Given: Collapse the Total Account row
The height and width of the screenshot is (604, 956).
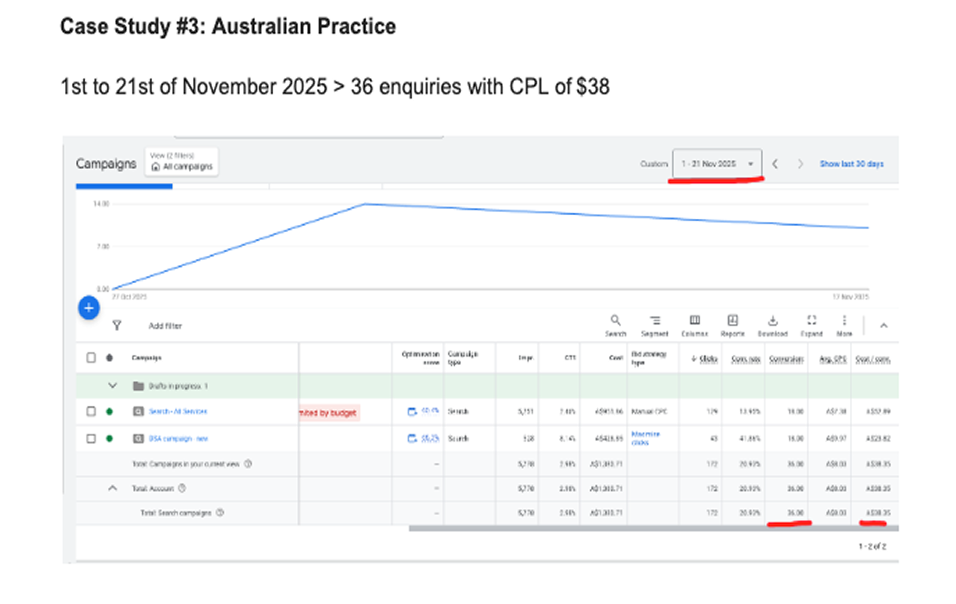Looking at the screenshot, I should (112, 488).
